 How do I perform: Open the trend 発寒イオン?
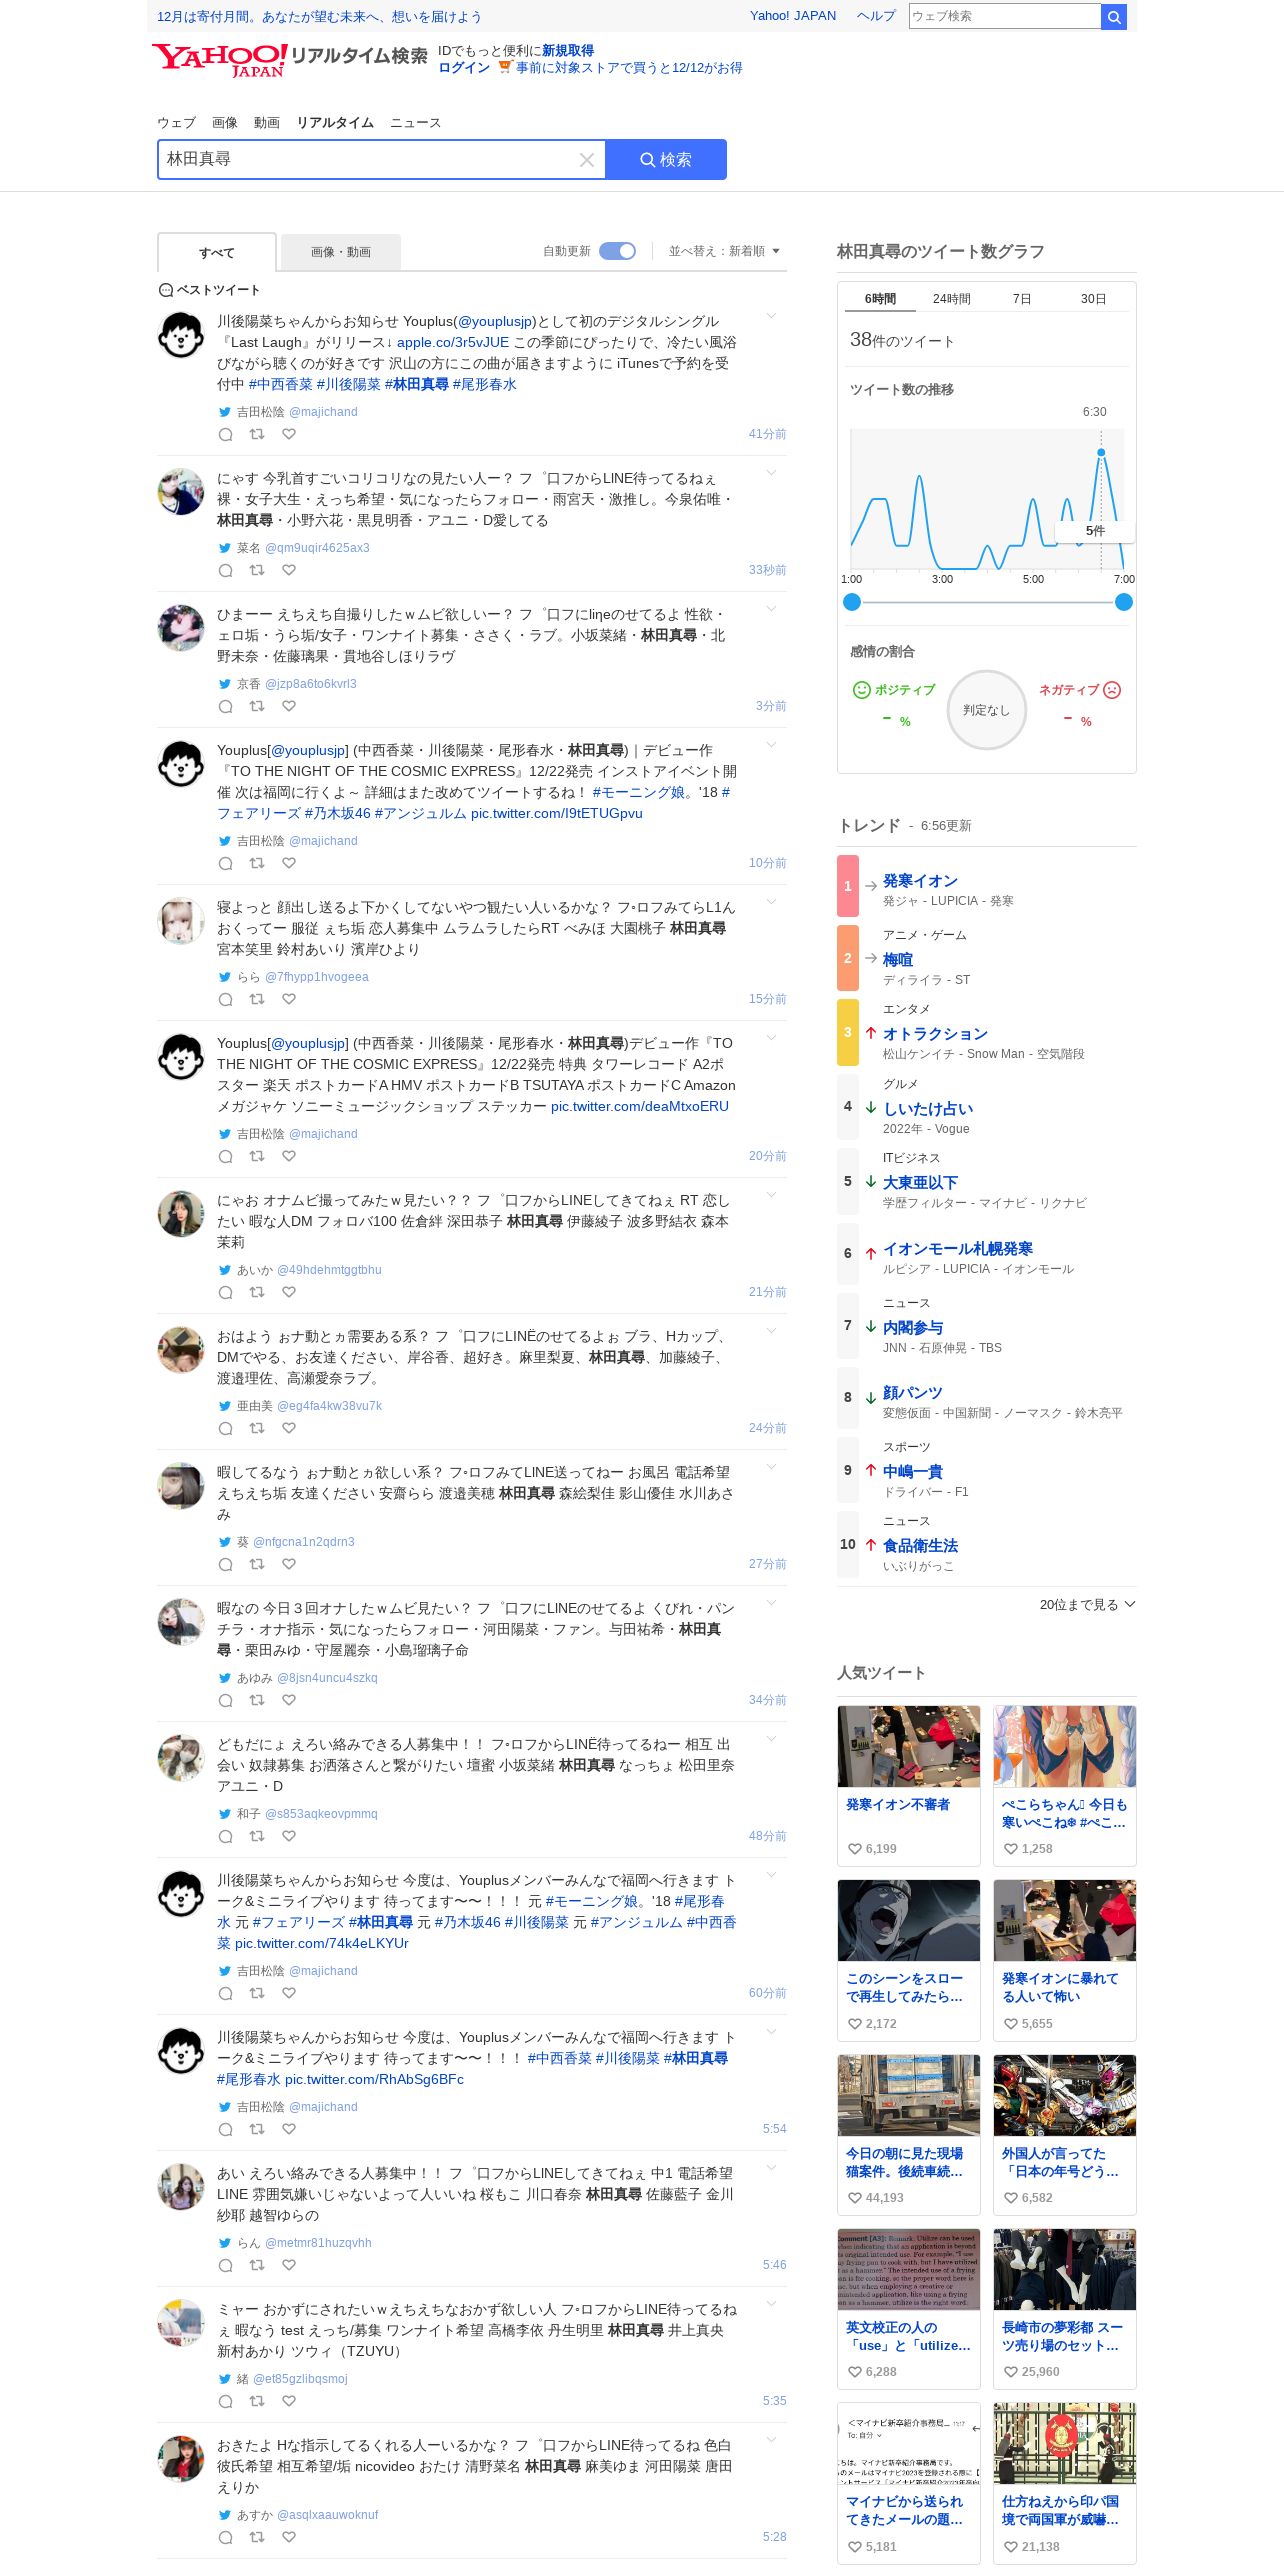click(920, 881)
